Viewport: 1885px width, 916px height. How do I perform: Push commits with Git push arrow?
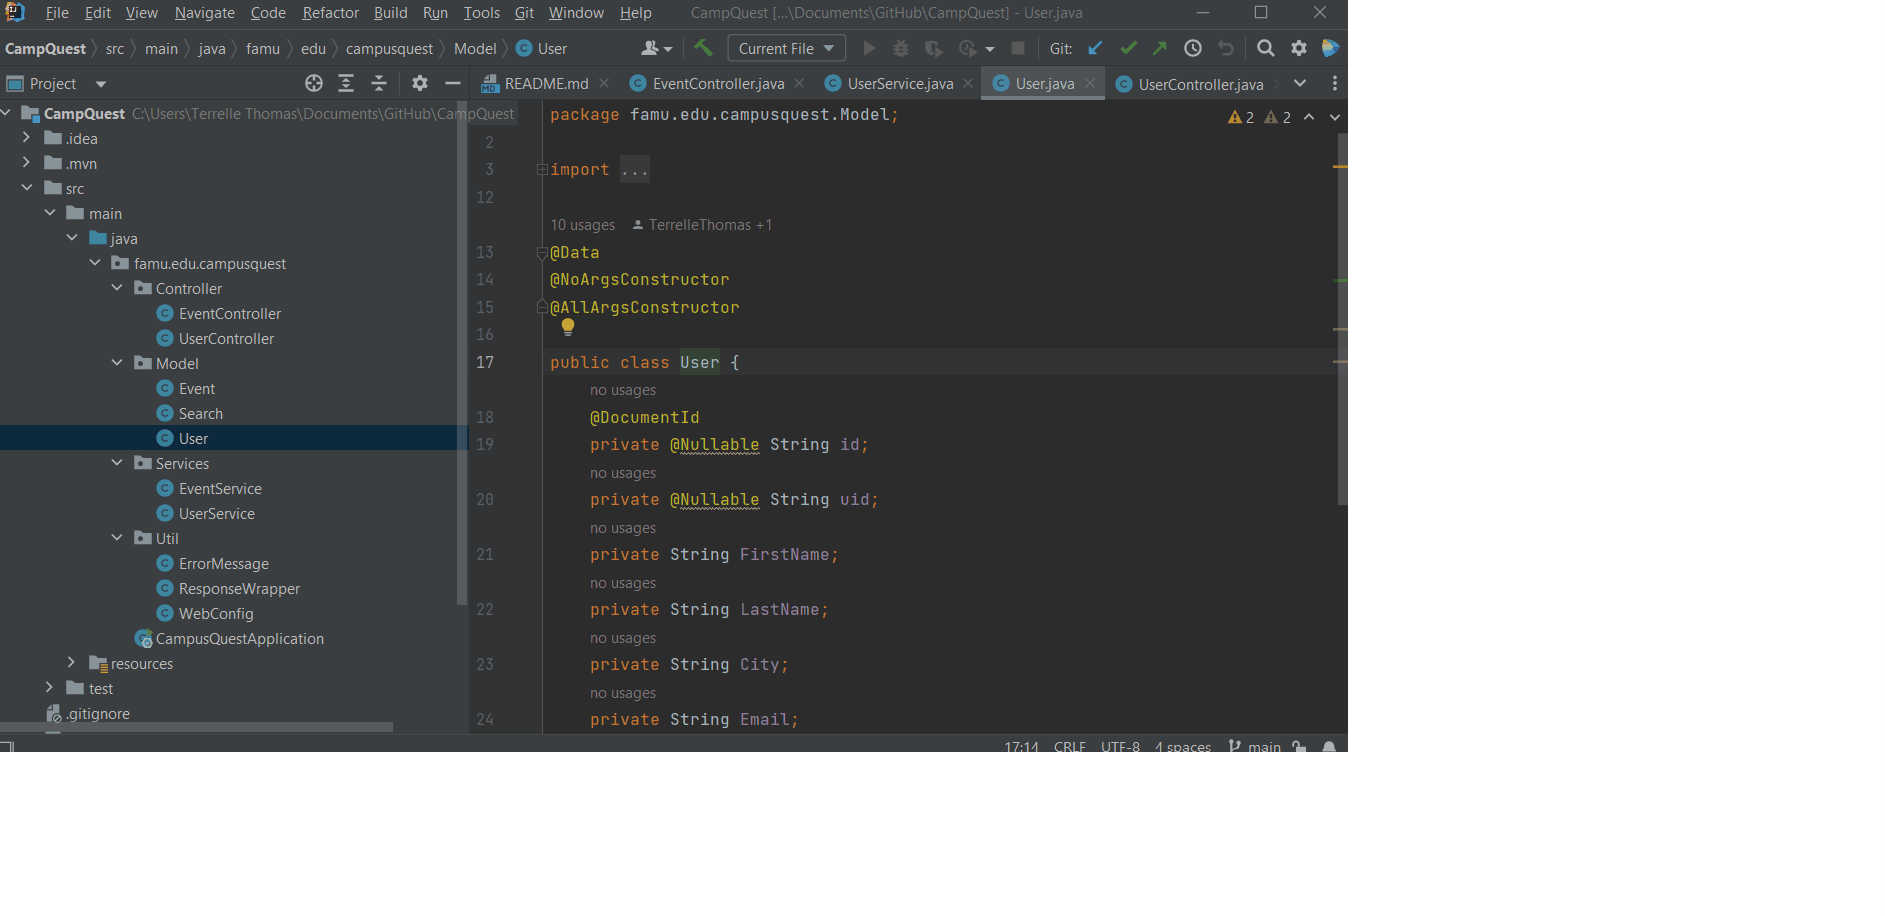1160,48
